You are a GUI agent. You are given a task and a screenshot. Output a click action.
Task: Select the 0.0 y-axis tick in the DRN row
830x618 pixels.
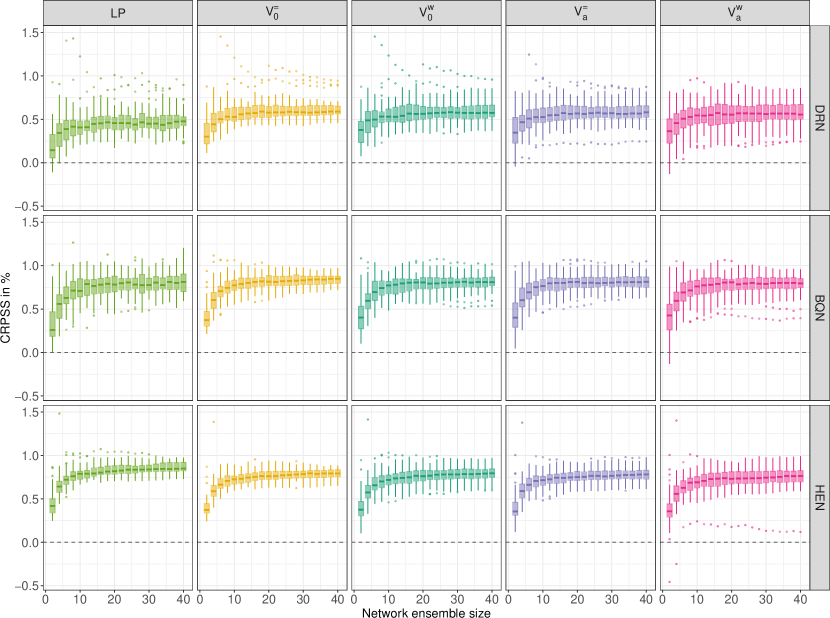point(30,163)
